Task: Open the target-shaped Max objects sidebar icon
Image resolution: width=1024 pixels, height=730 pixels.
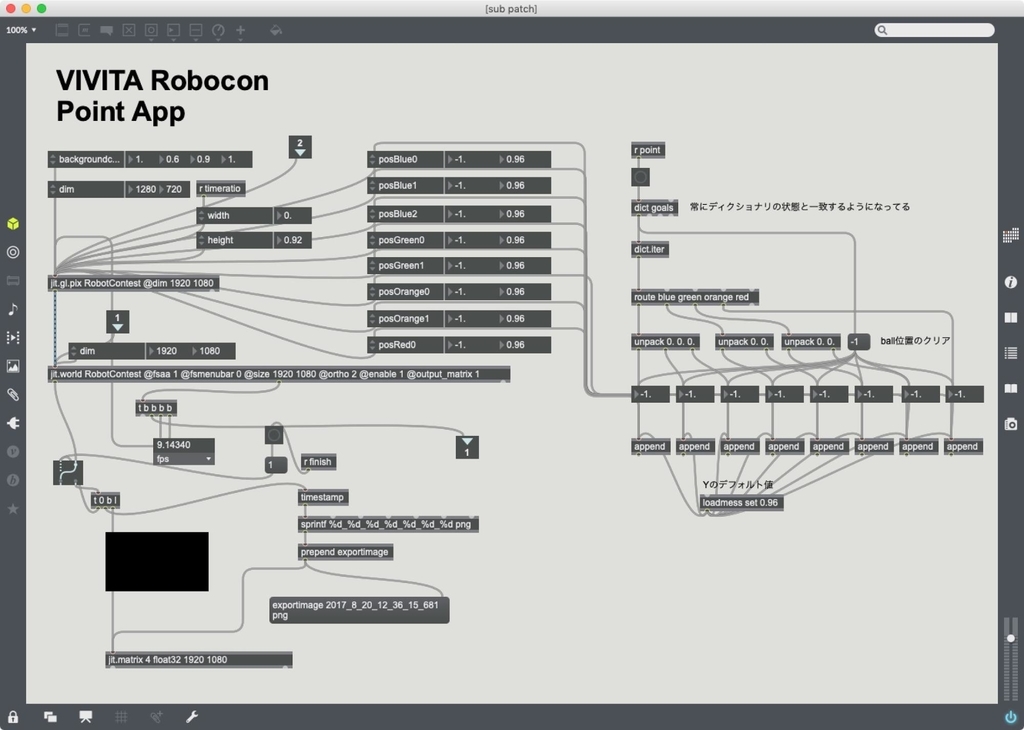Action: click(x=13, y=252)
